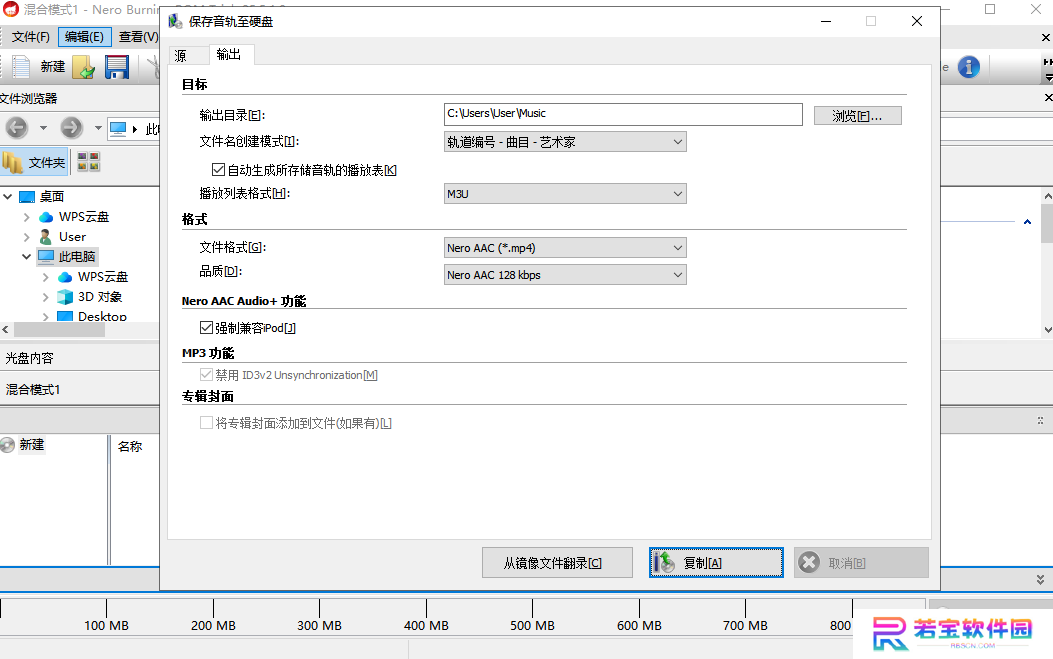1053x659 pixels.
Task: Minimize the 保存音轨至硬盘 dialog
Action: [x=826, y=21]
